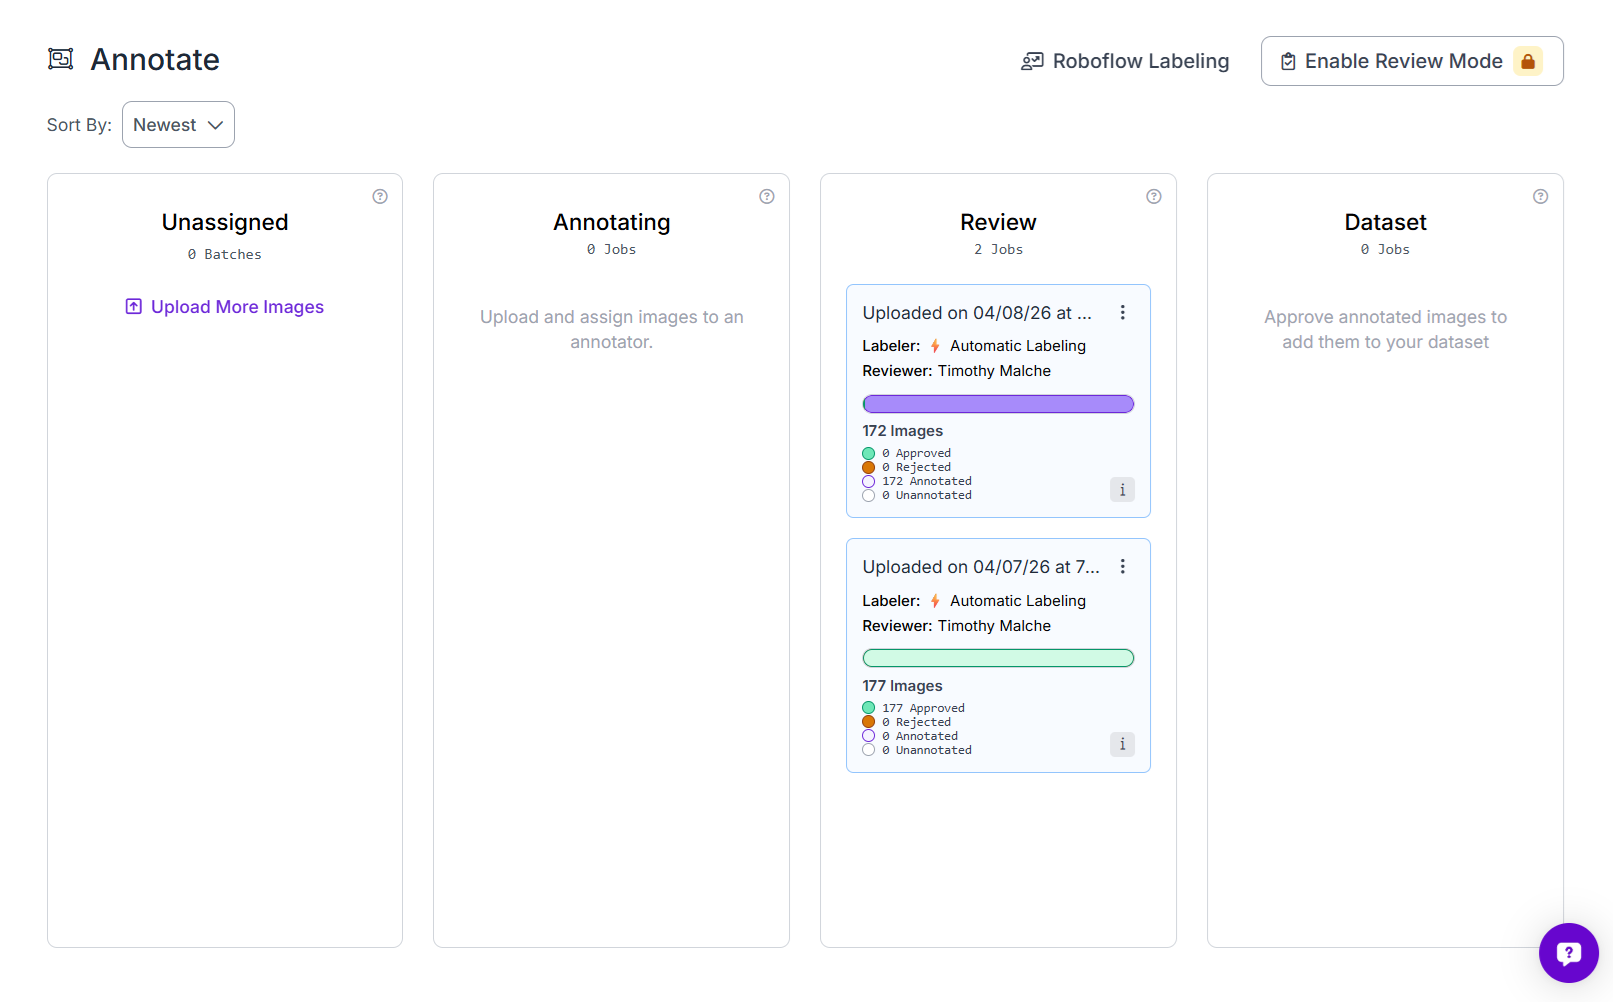Click the green Approved dot in the 172 Images job
The image size is (1613, 1003).
tap(869, 454)
